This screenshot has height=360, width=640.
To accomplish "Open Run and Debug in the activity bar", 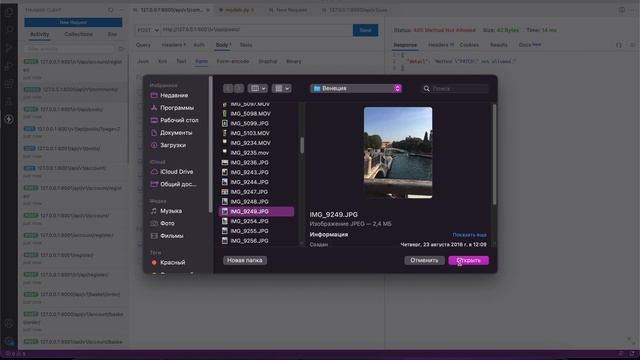I will [9, 66].
